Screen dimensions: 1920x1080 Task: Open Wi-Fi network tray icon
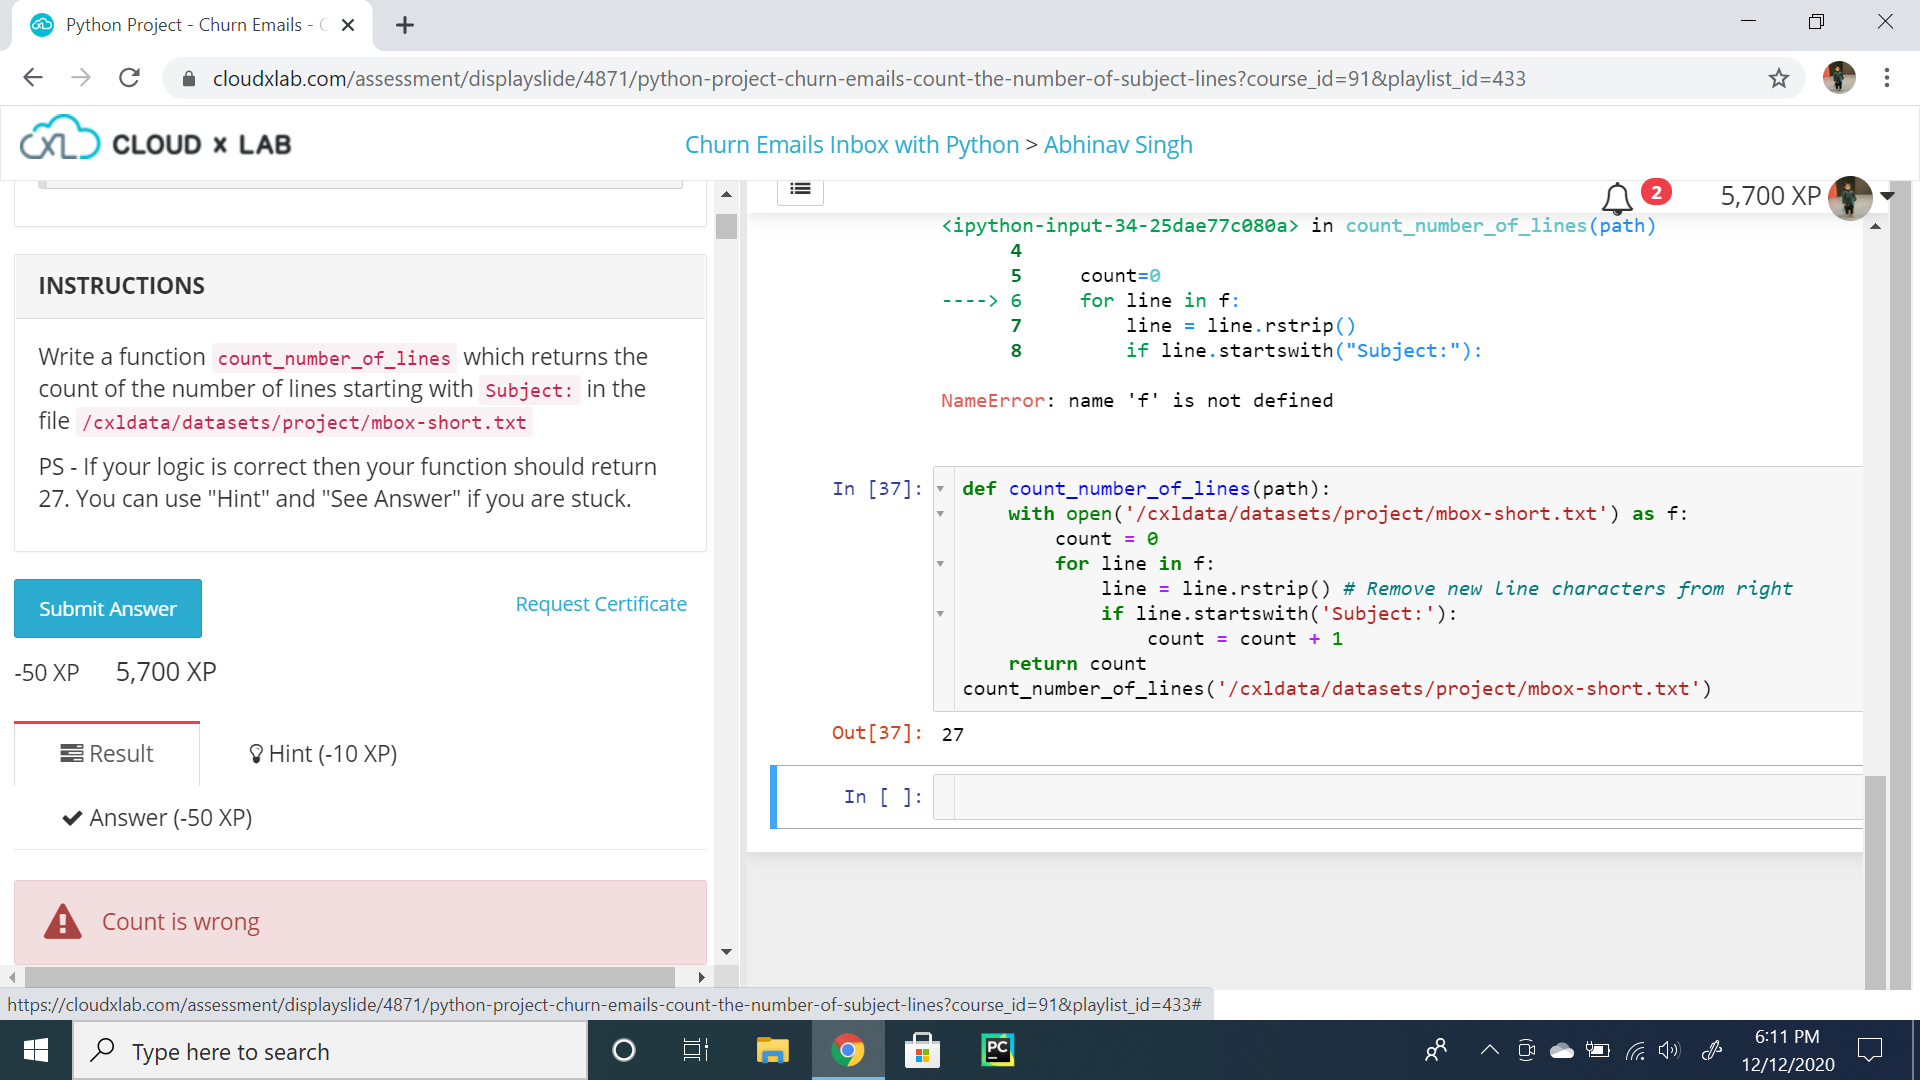tap(1634, 1050)
